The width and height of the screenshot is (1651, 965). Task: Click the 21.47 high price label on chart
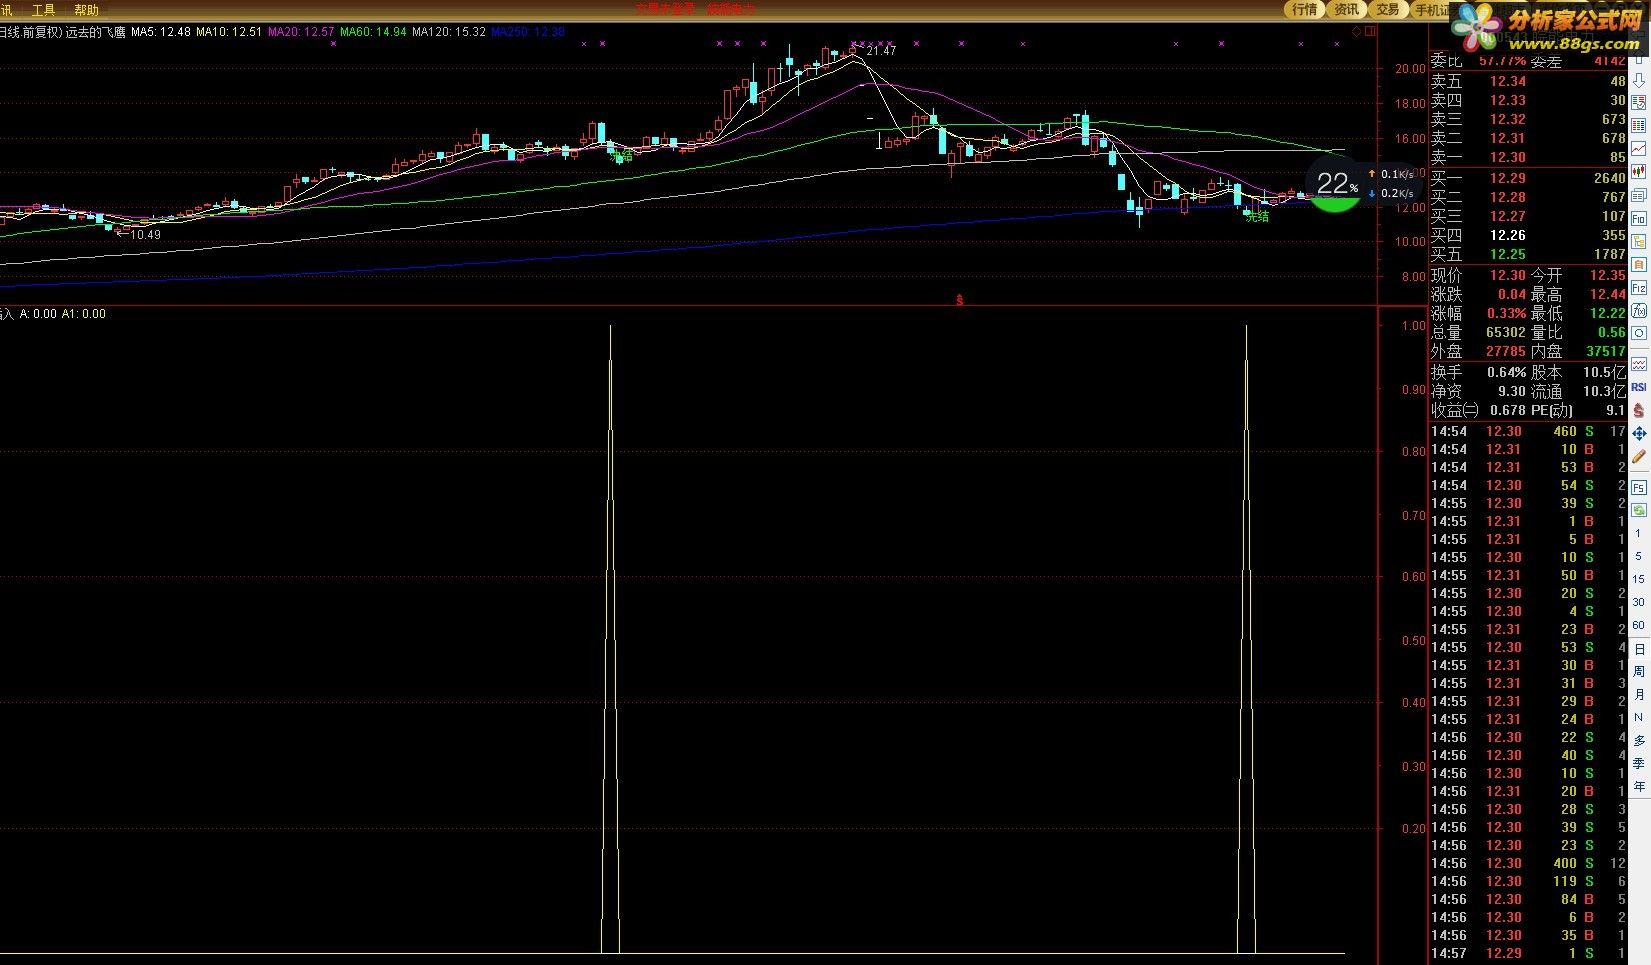pyautogui.click(x=881, y=51)
